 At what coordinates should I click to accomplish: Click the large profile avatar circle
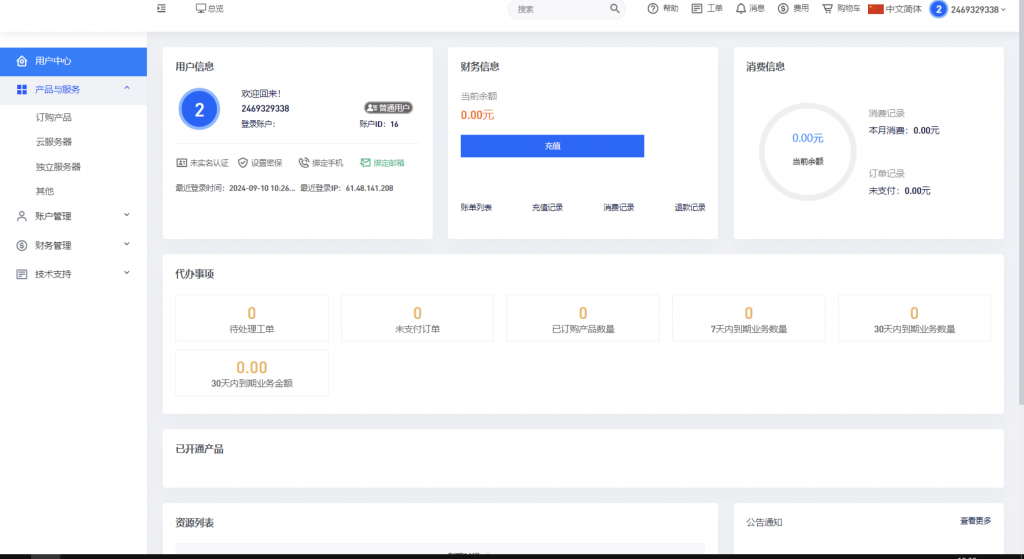point(199,109)
